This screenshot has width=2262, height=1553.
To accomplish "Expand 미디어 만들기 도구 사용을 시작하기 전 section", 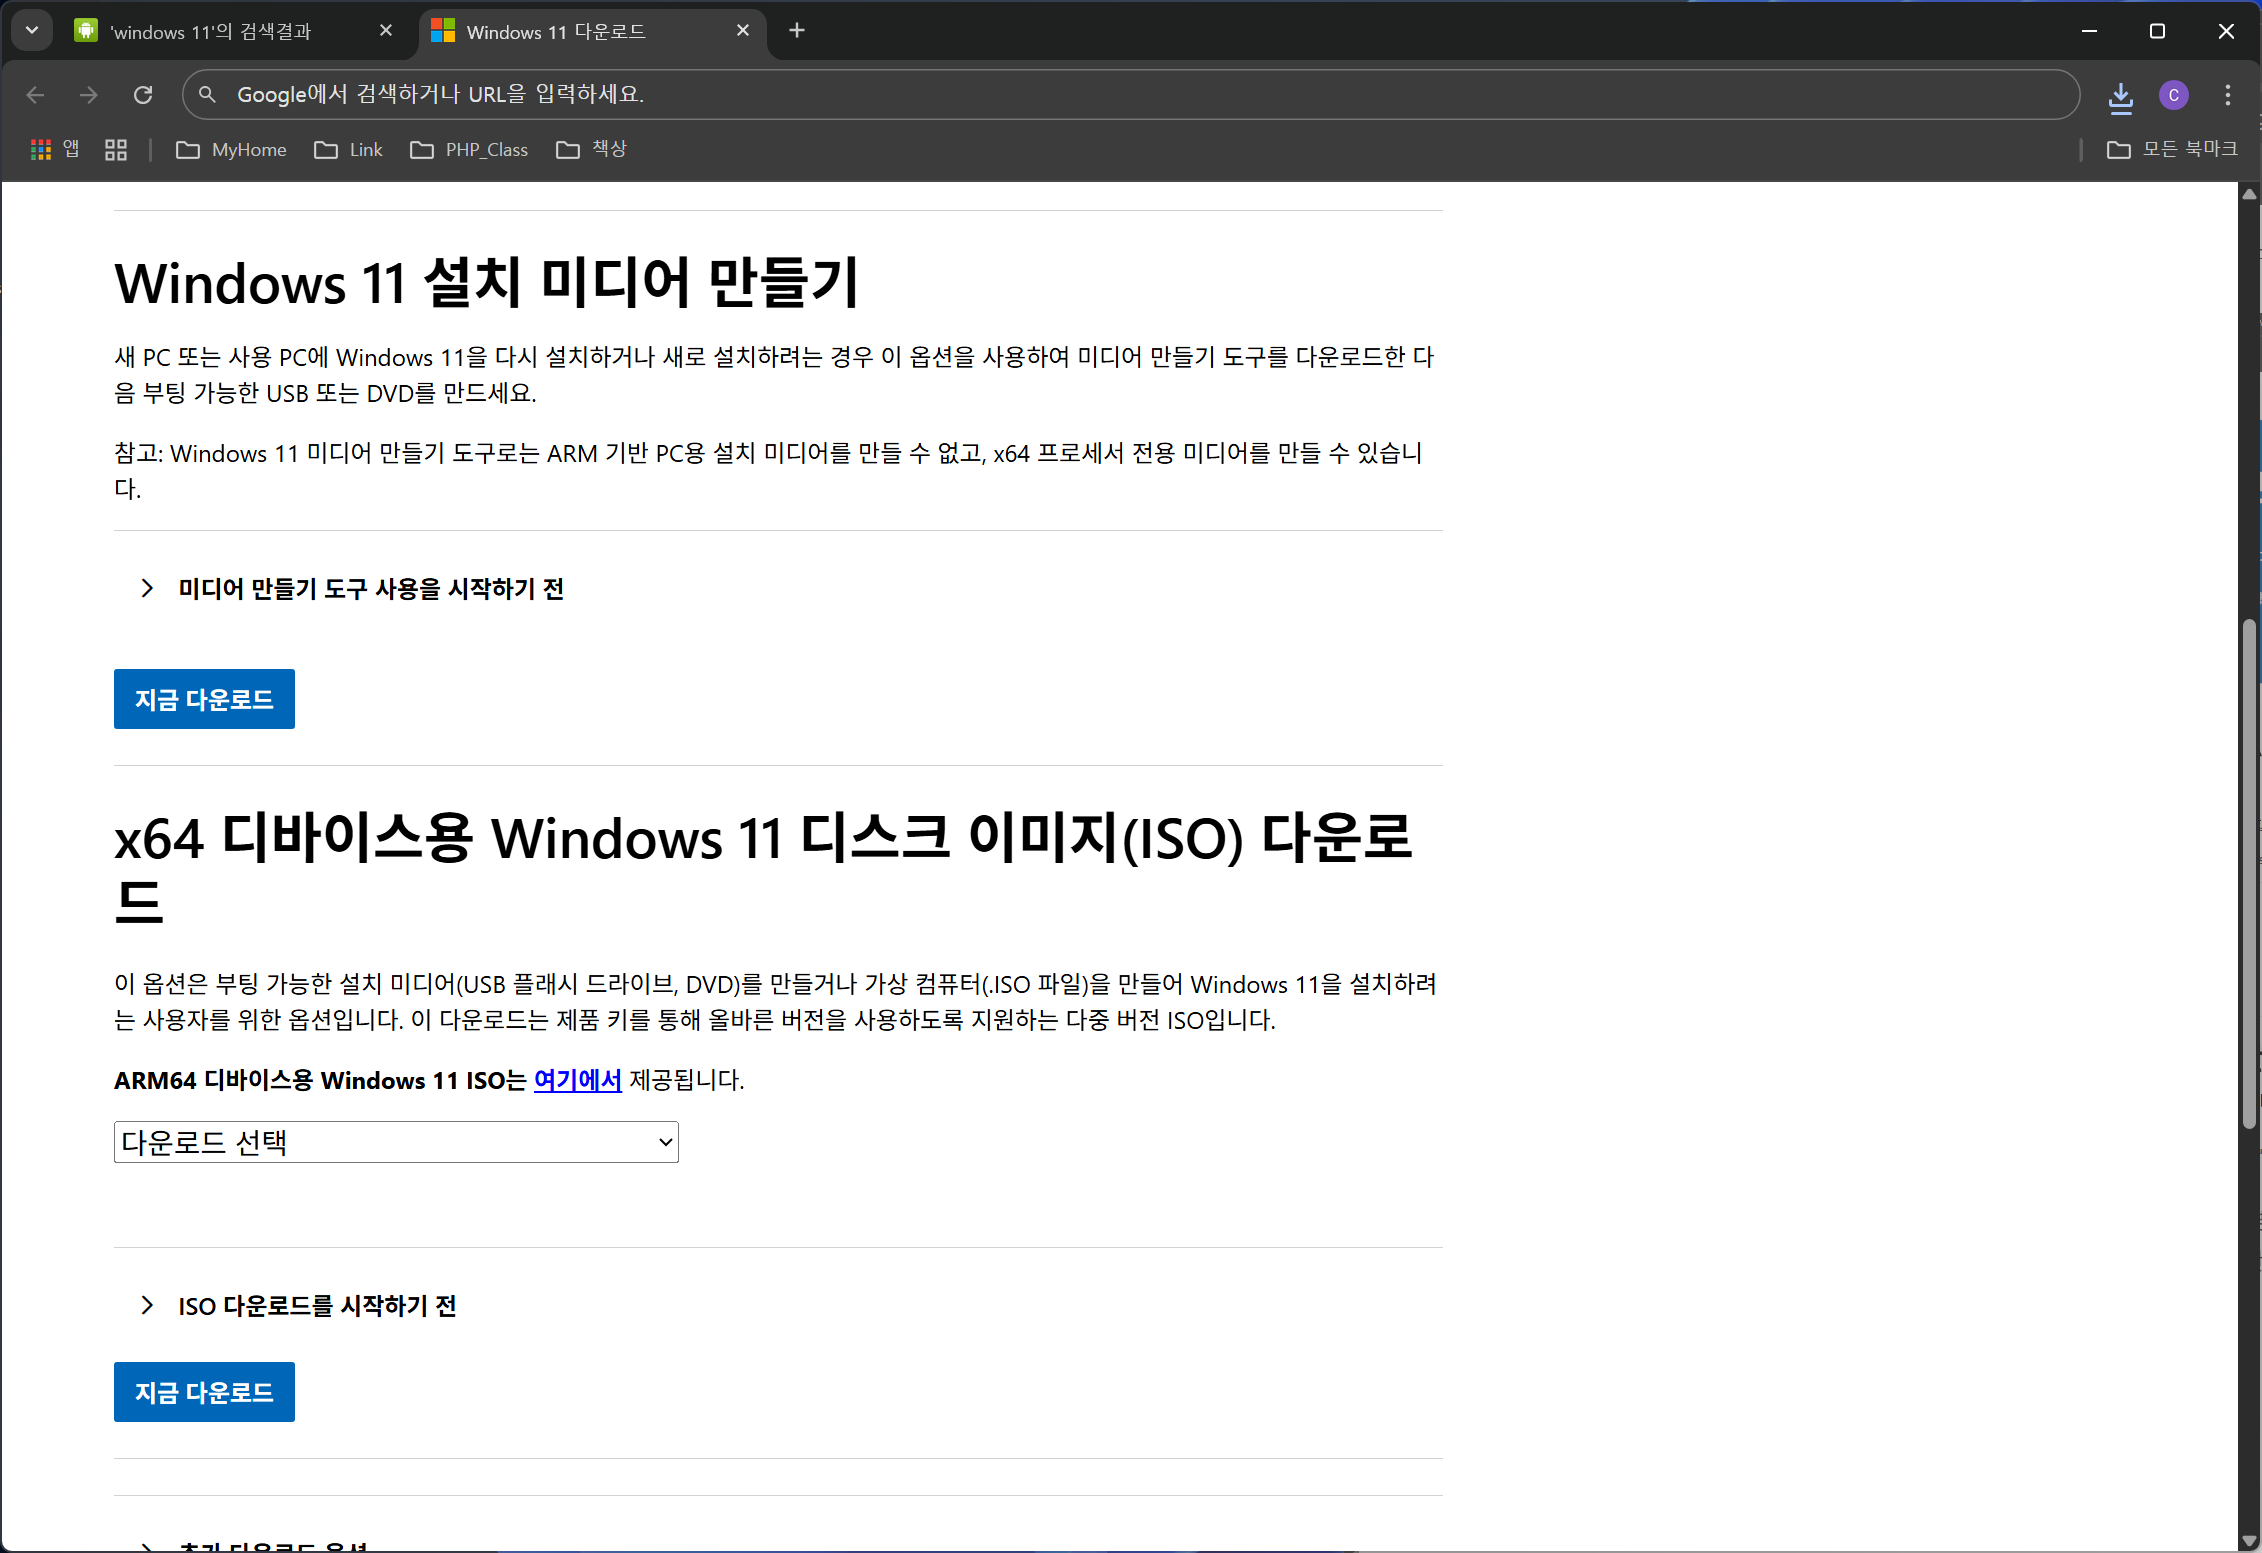I will (352, 589).
